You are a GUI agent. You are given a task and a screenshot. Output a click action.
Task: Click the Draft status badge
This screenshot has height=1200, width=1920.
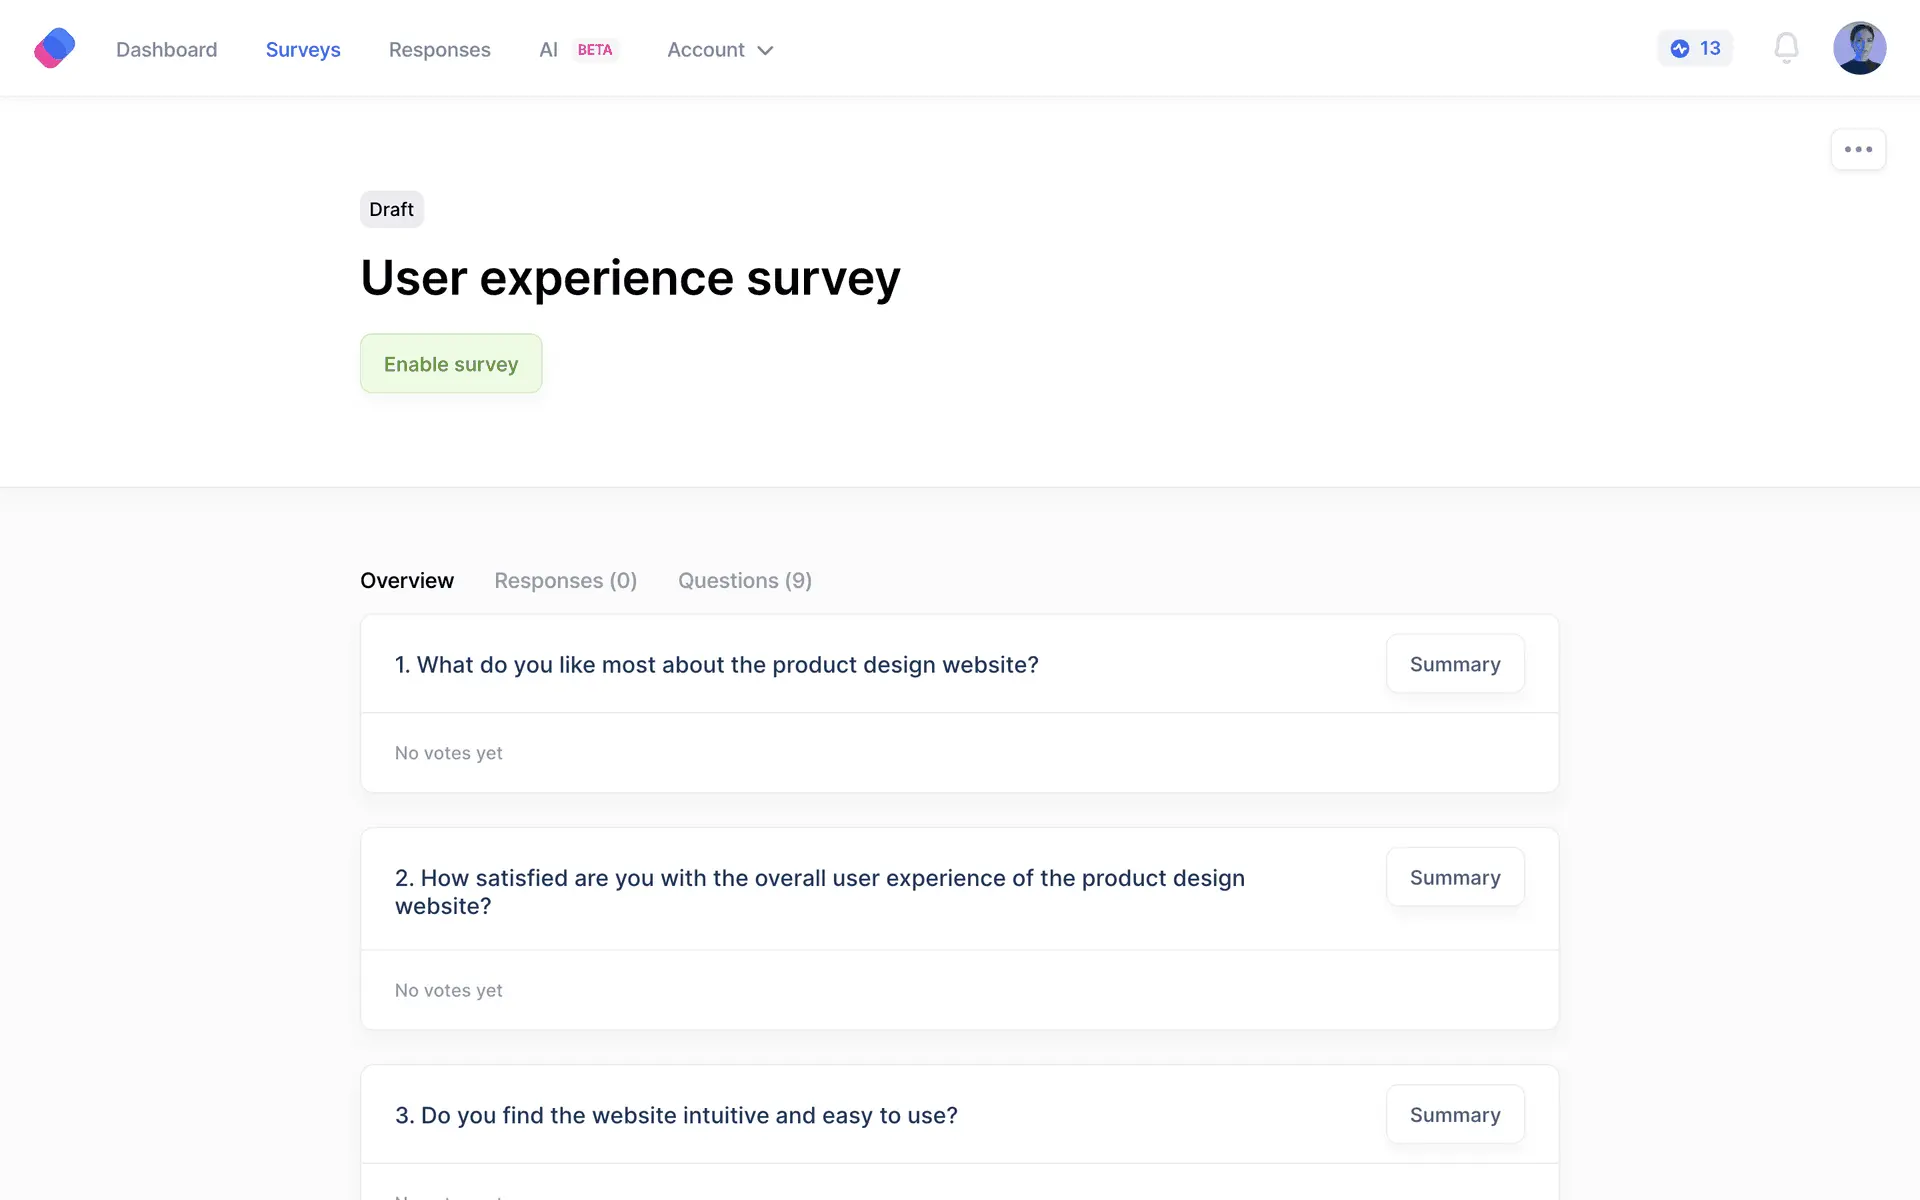click(x=391, y=209)
